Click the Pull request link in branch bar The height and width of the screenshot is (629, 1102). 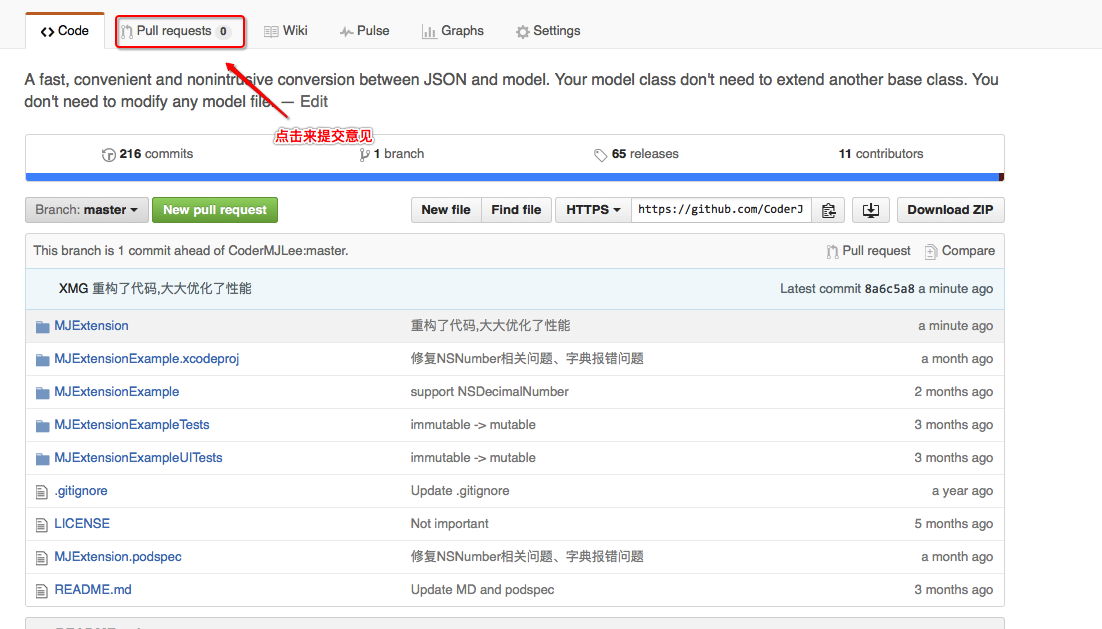coord(868,251)
